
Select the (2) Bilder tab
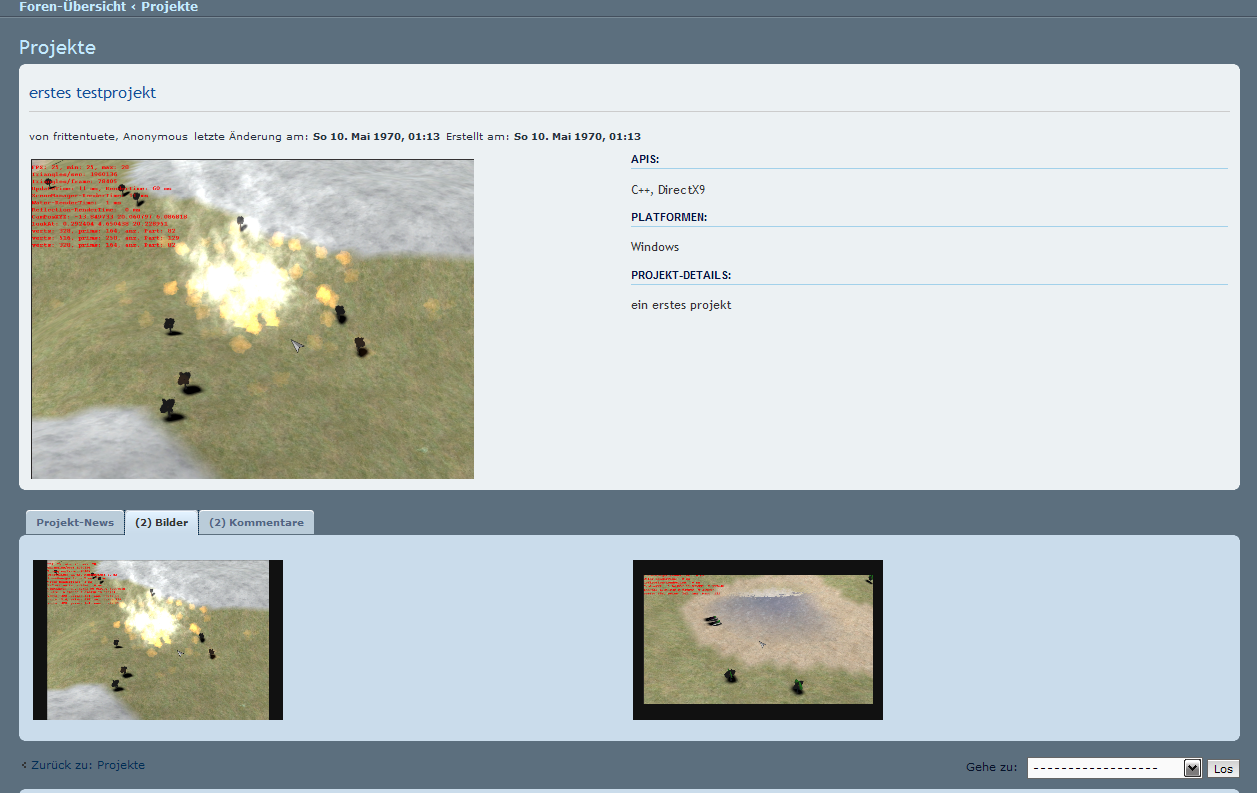pyautogui.click(x=161, y=523)
